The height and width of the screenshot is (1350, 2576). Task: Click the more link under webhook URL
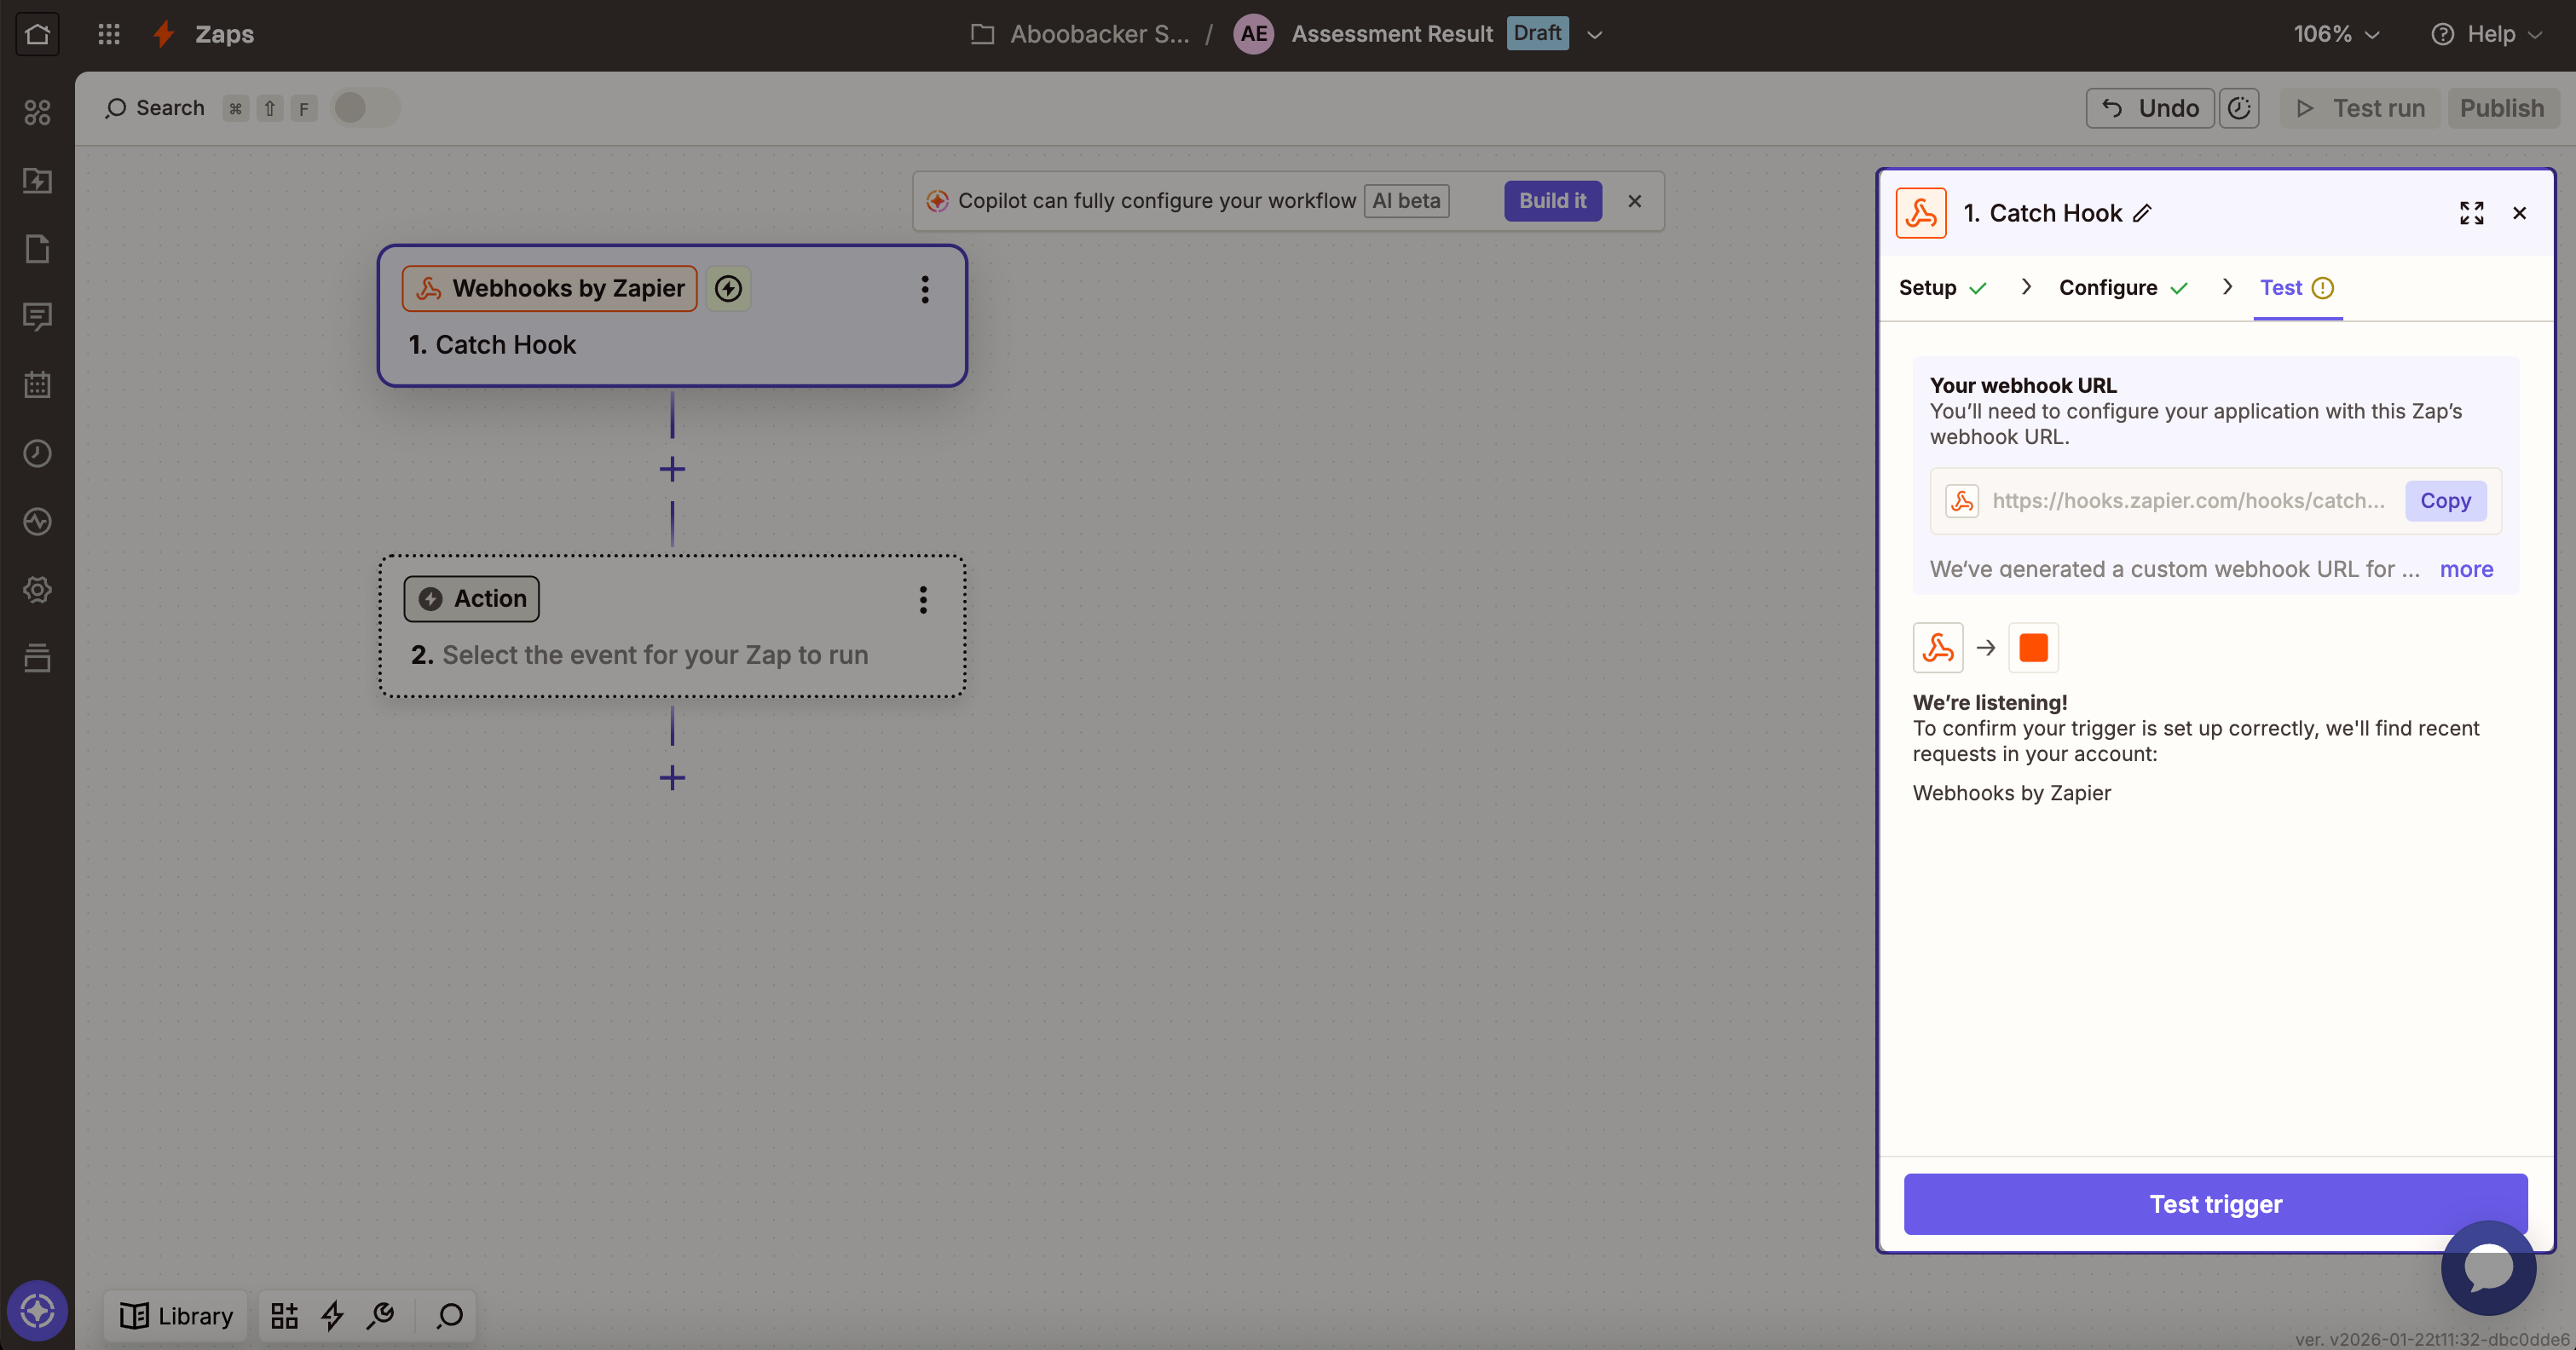tap(2465, 569)
